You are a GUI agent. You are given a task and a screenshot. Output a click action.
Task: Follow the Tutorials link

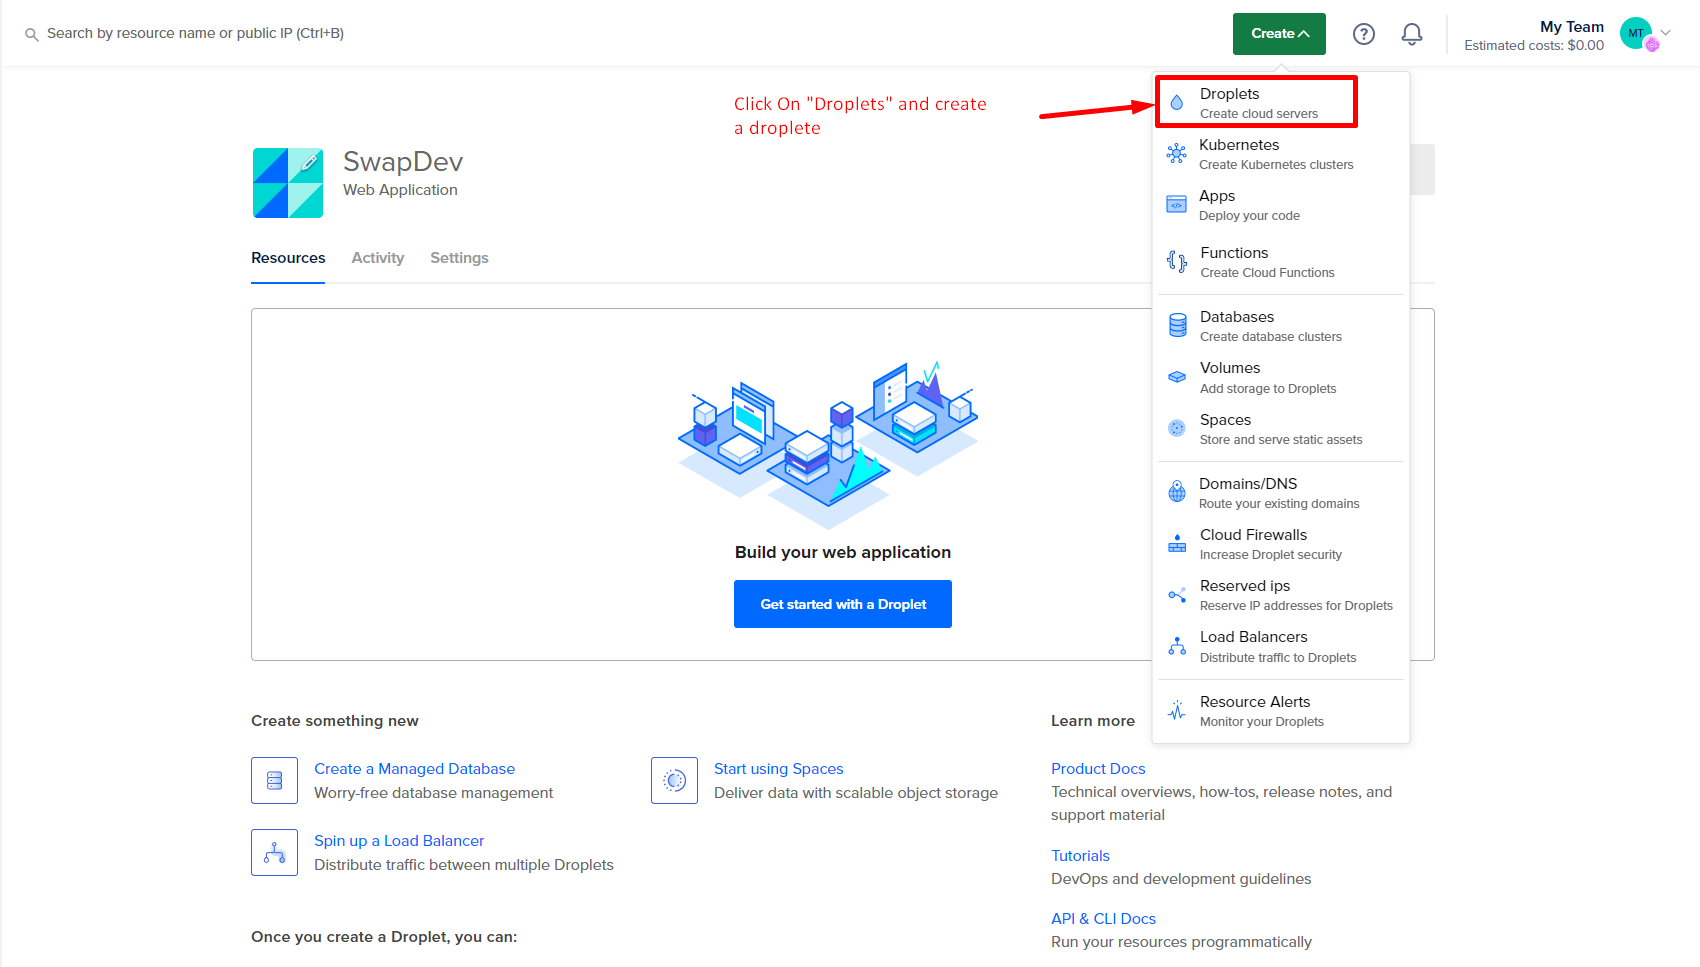(x=1080, y=855)
